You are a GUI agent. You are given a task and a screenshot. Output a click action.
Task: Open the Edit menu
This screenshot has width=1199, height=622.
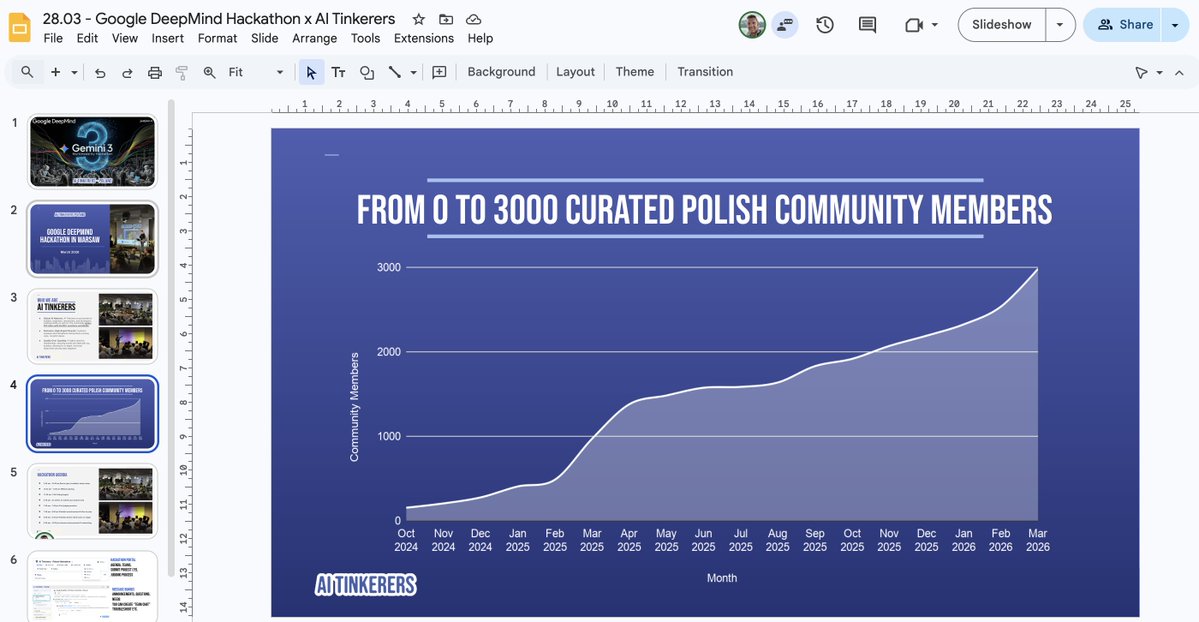pyautogui.click(x=87, y=38)
